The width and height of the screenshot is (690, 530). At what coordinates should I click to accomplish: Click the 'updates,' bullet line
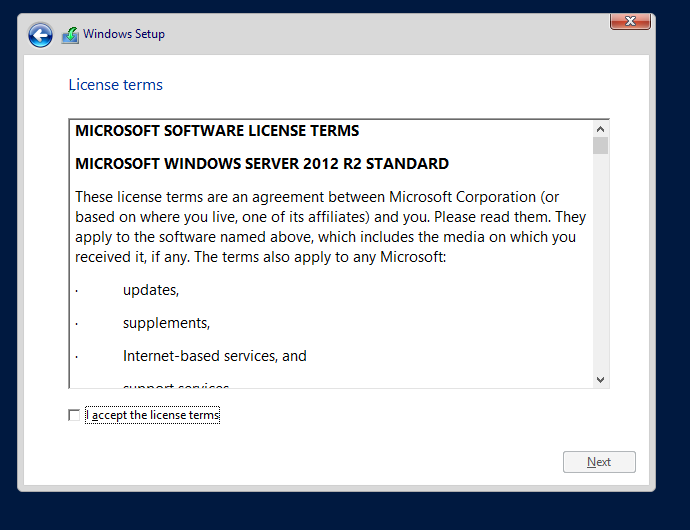[x=151, y=290]
